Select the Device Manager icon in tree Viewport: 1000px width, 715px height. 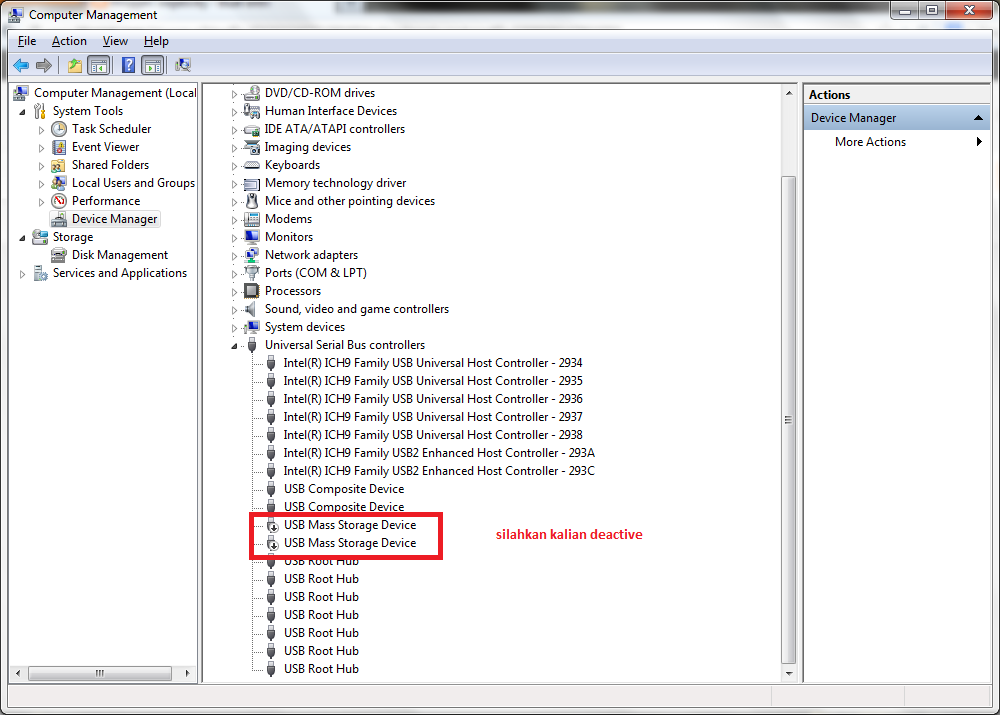59,219
